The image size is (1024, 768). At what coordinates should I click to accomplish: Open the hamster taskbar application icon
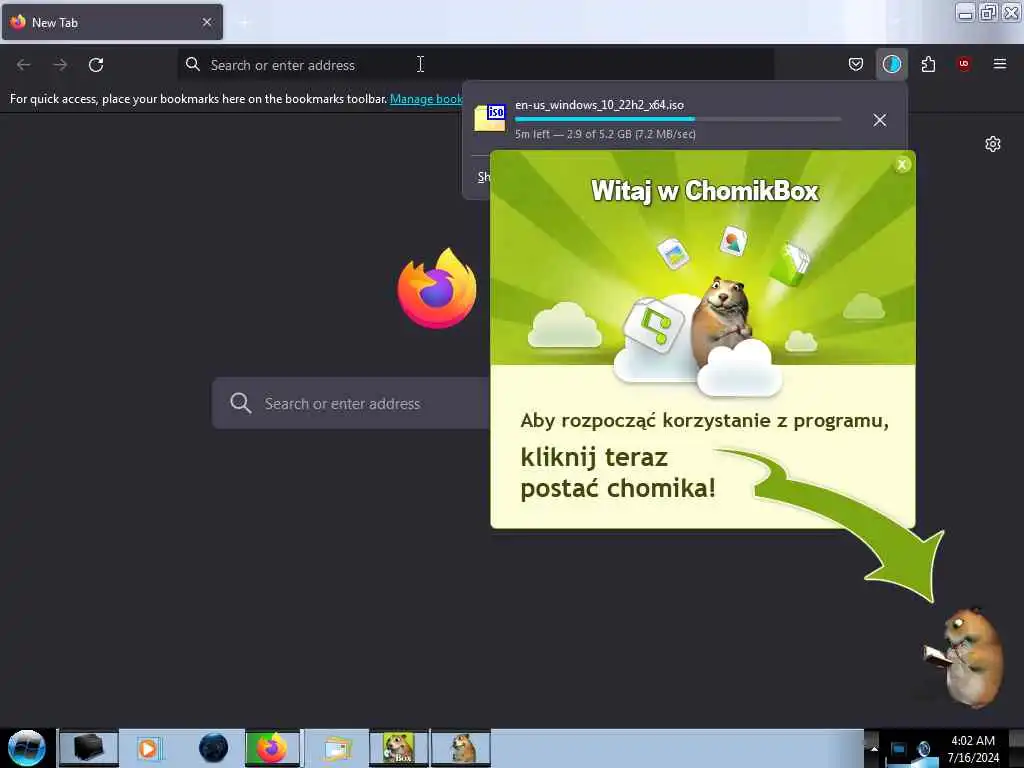461,748
